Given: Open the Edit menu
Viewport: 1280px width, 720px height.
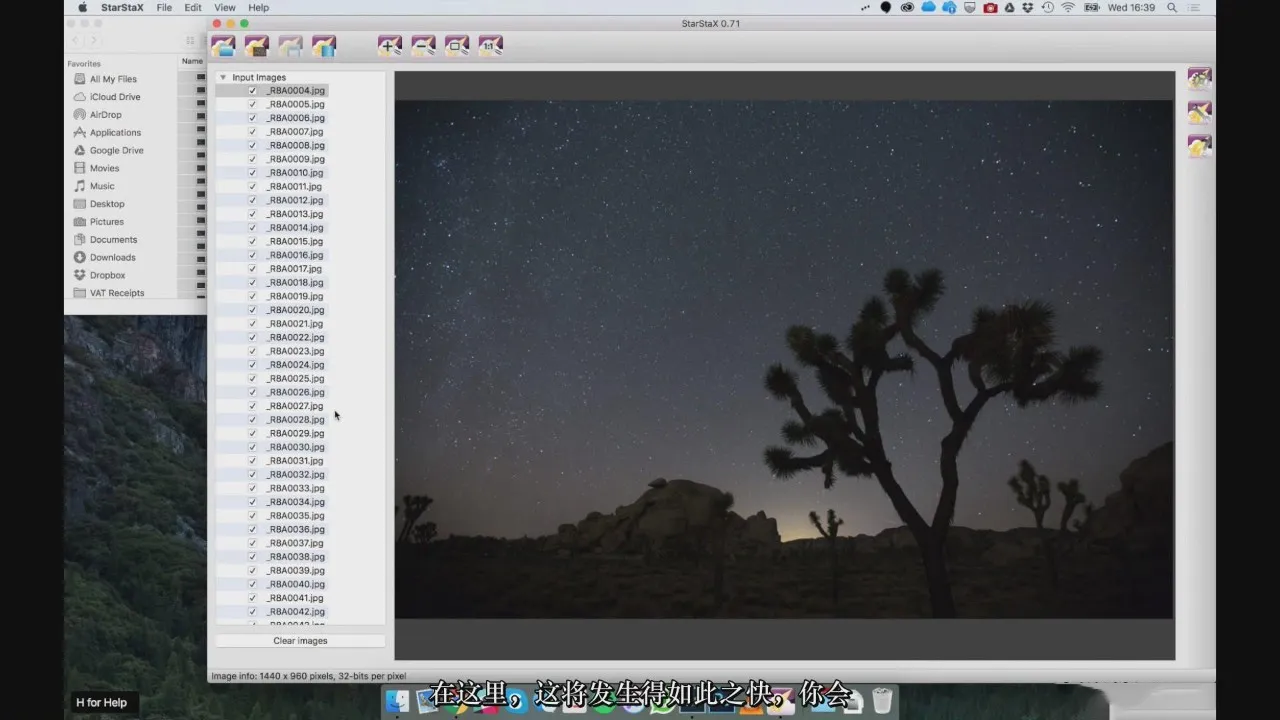Looking at the screenshot, I should 193,8.
